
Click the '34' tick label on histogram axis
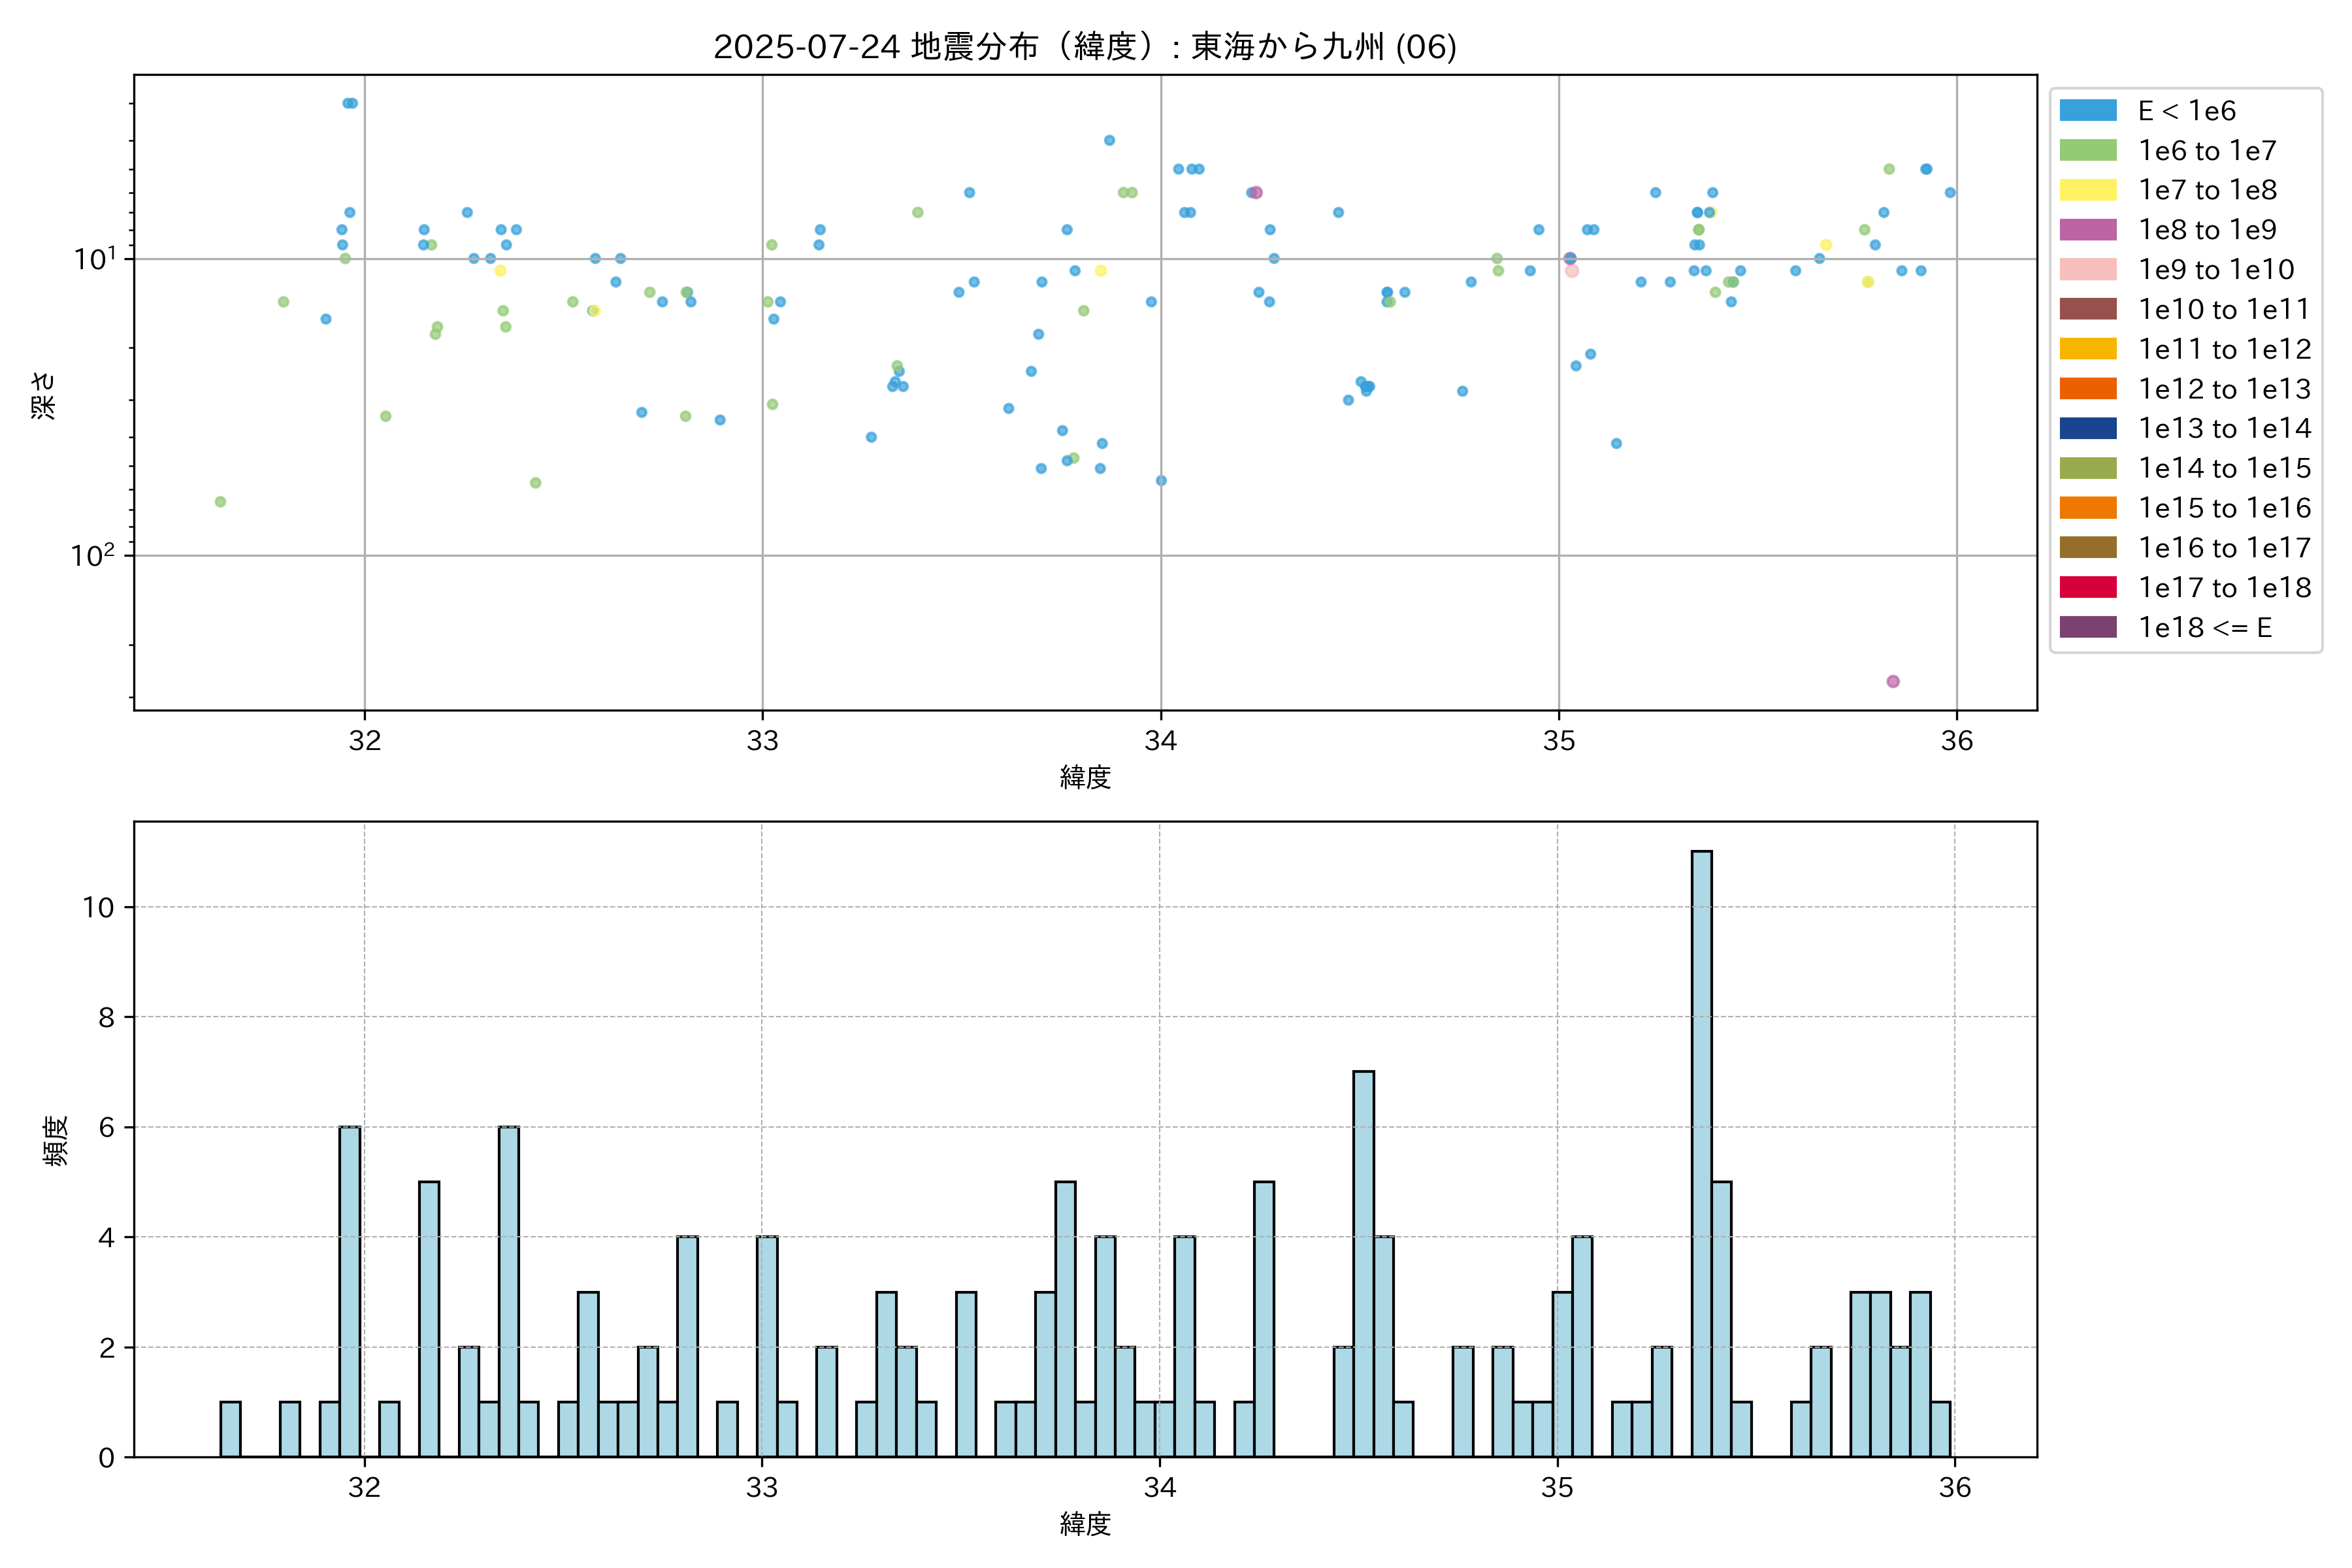click(1159, 1488)
